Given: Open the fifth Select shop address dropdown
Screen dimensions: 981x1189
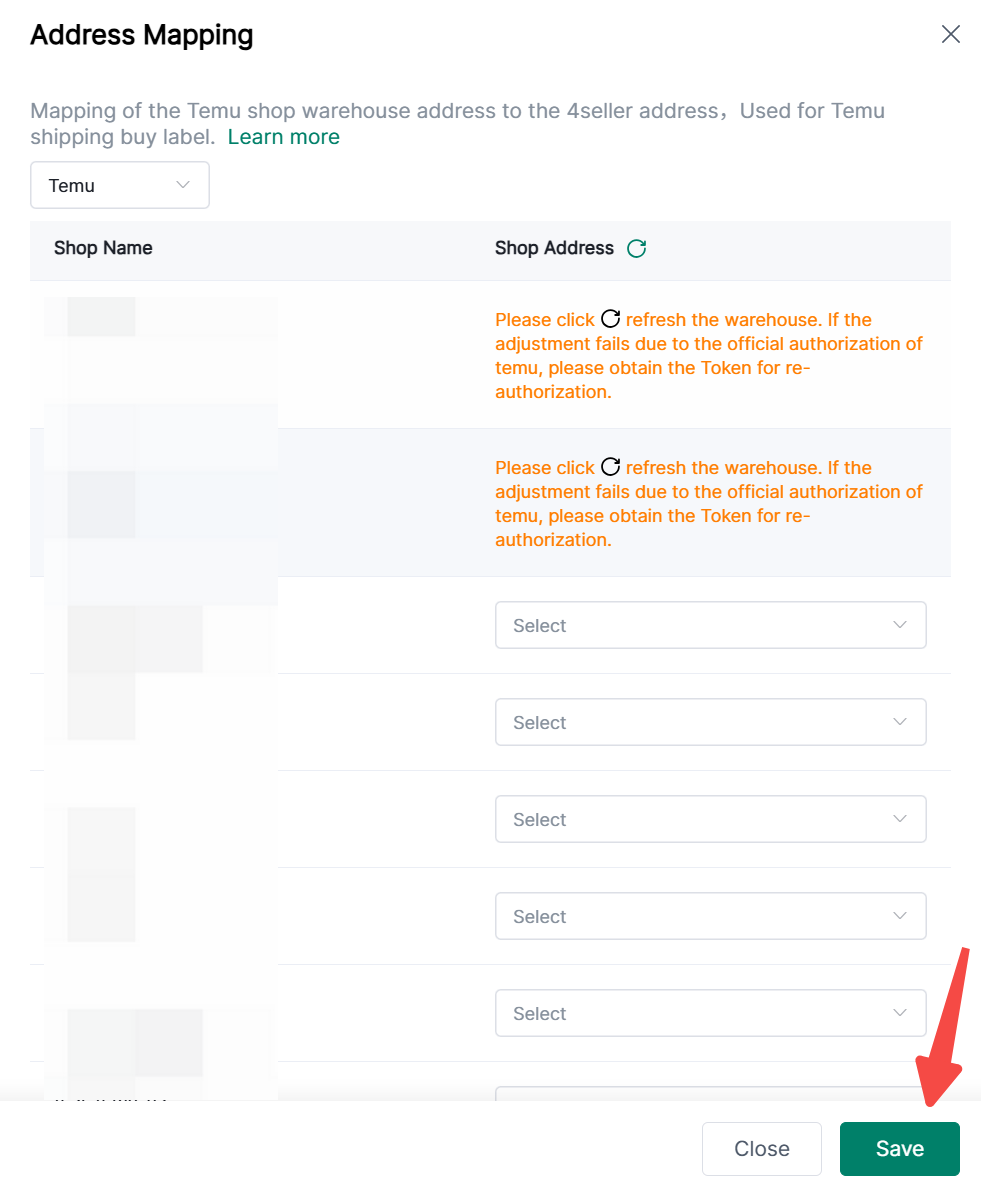Looking at the screenshot, I should point(710,1013).
